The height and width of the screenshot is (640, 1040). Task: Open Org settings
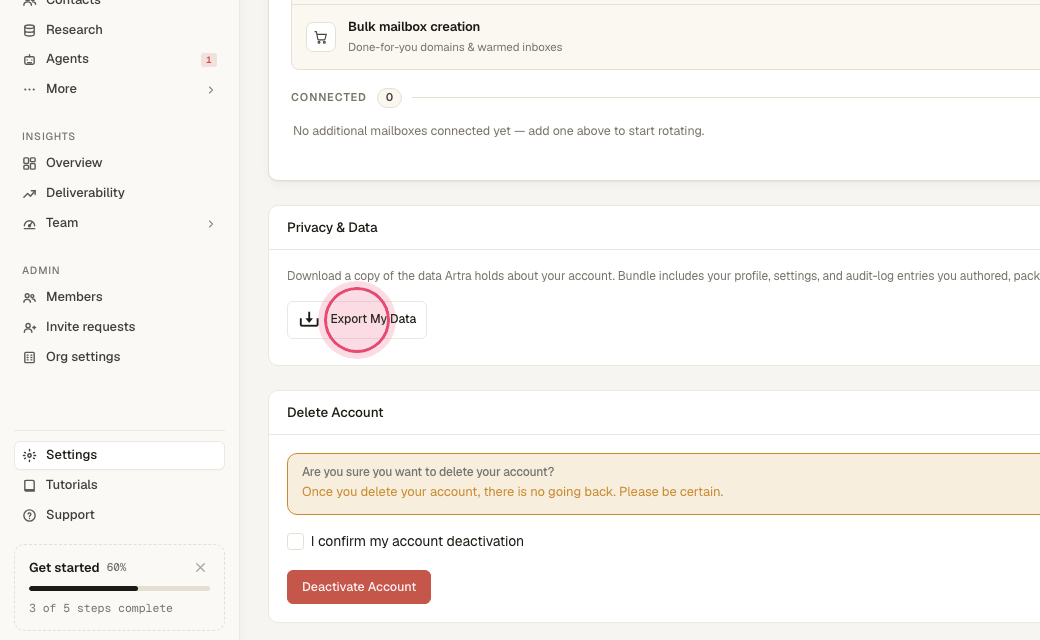(x=119, y=357)
